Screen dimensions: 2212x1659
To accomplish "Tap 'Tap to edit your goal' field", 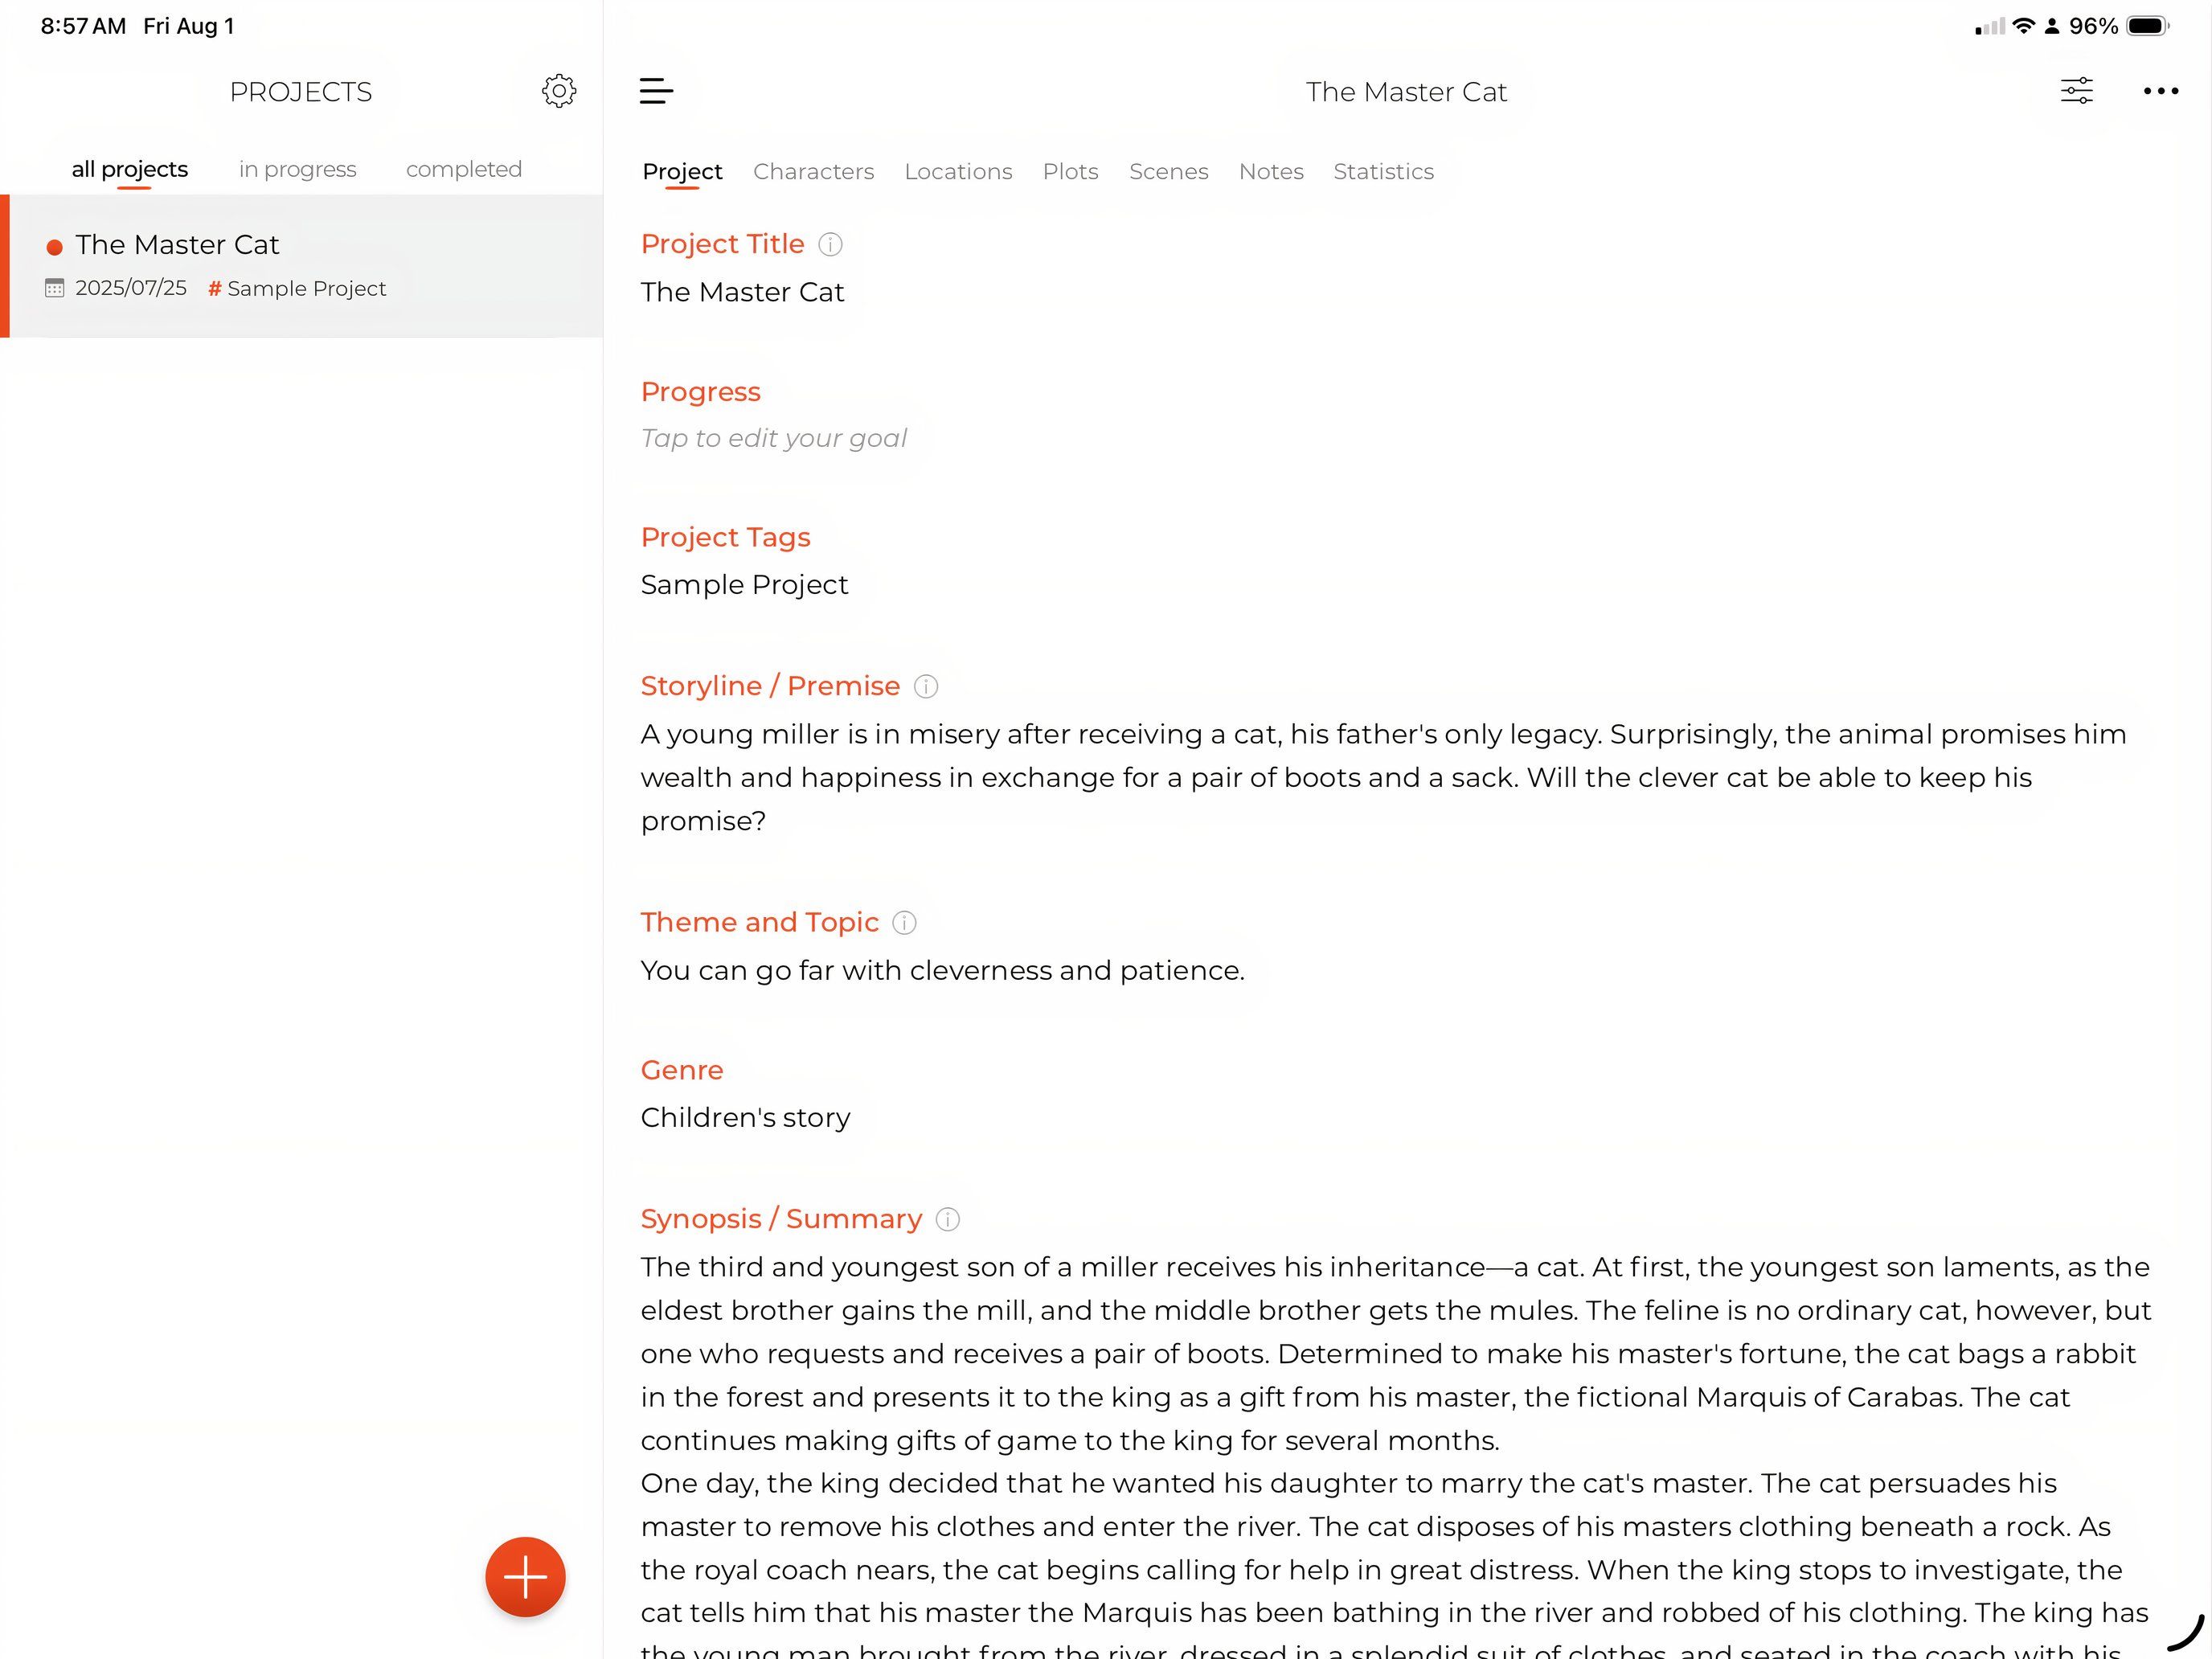I will (x=774, y=438).
